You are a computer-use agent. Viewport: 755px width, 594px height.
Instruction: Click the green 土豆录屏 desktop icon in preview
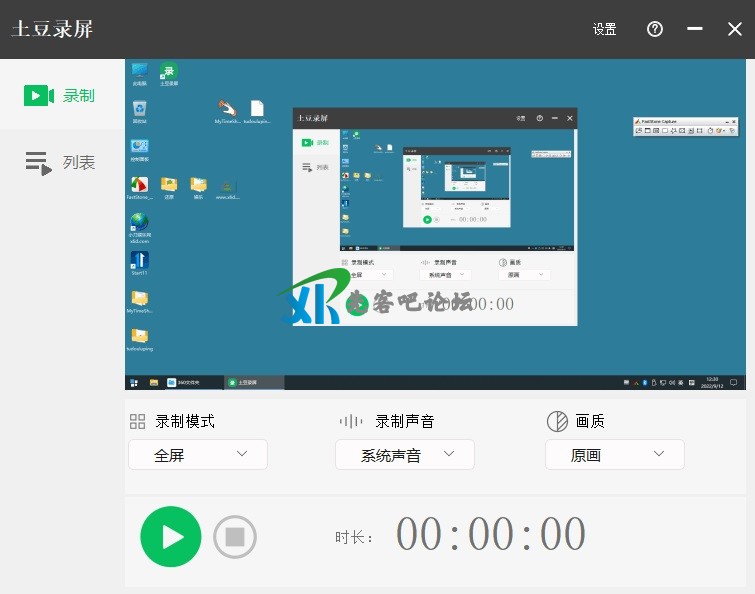pyautogui.click(x=168, y=73)
